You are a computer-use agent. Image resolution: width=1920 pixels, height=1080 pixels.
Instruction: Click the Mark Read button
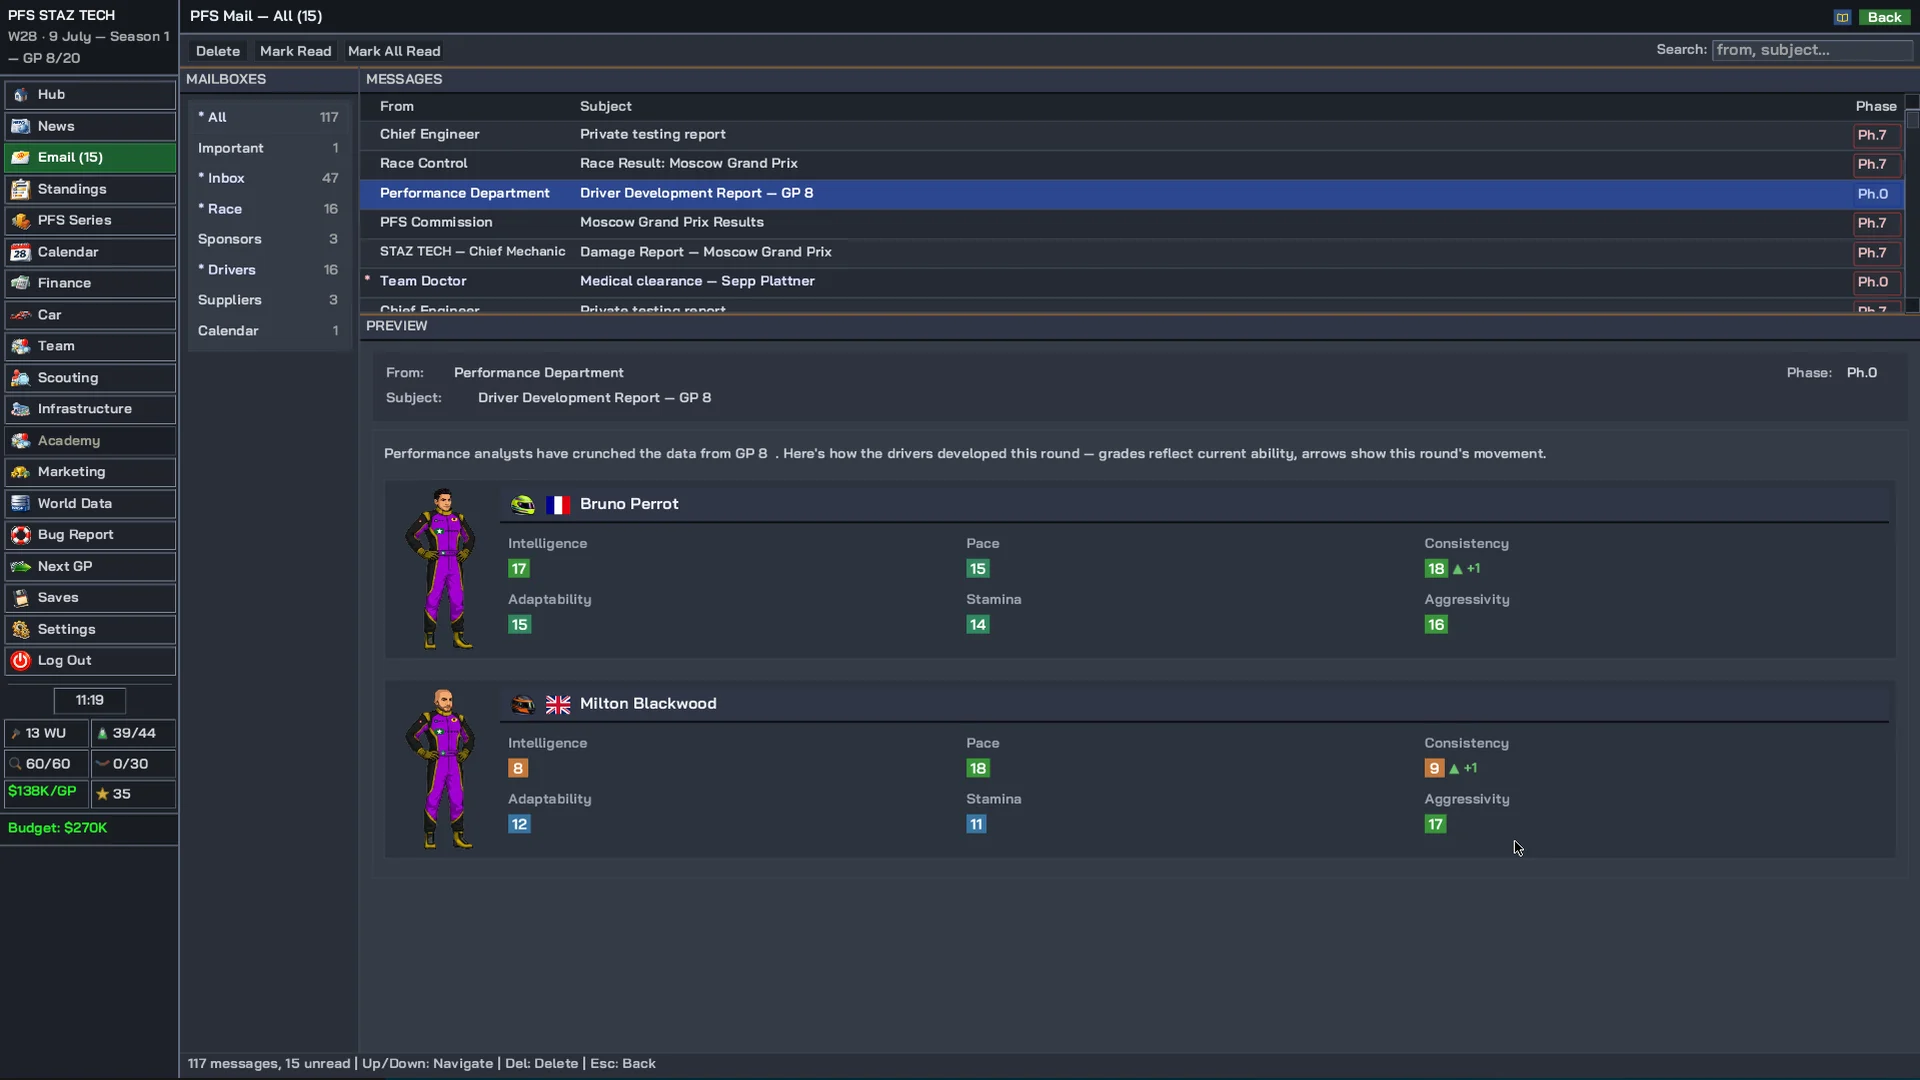click(x=295, y=51)
